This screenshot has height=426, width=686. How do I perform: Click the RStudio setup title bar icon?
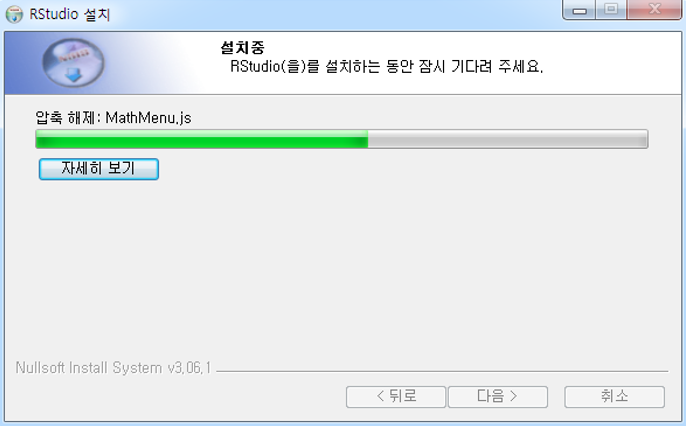click(x=14, y=14)
